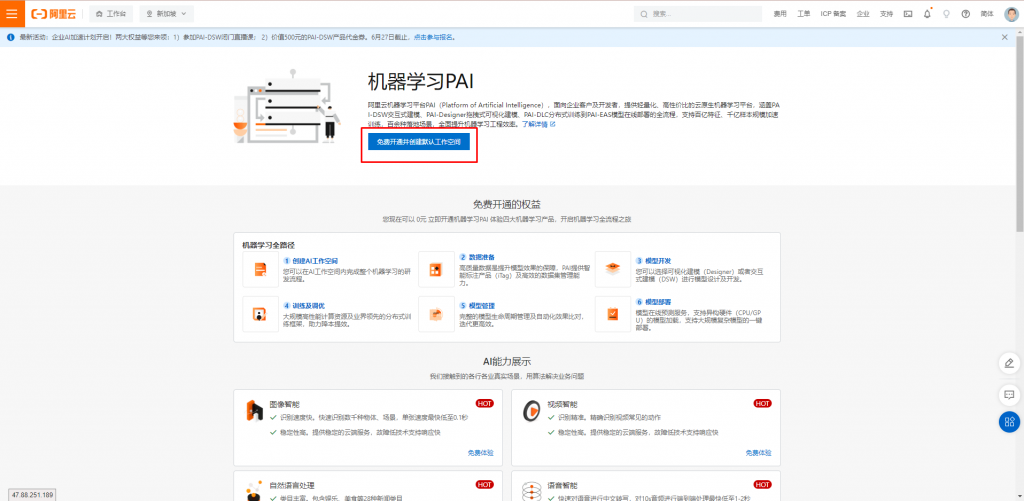Screen dimensions: 1024x501
Task: Open the help question-mark icon
Action: click(965, 14)
